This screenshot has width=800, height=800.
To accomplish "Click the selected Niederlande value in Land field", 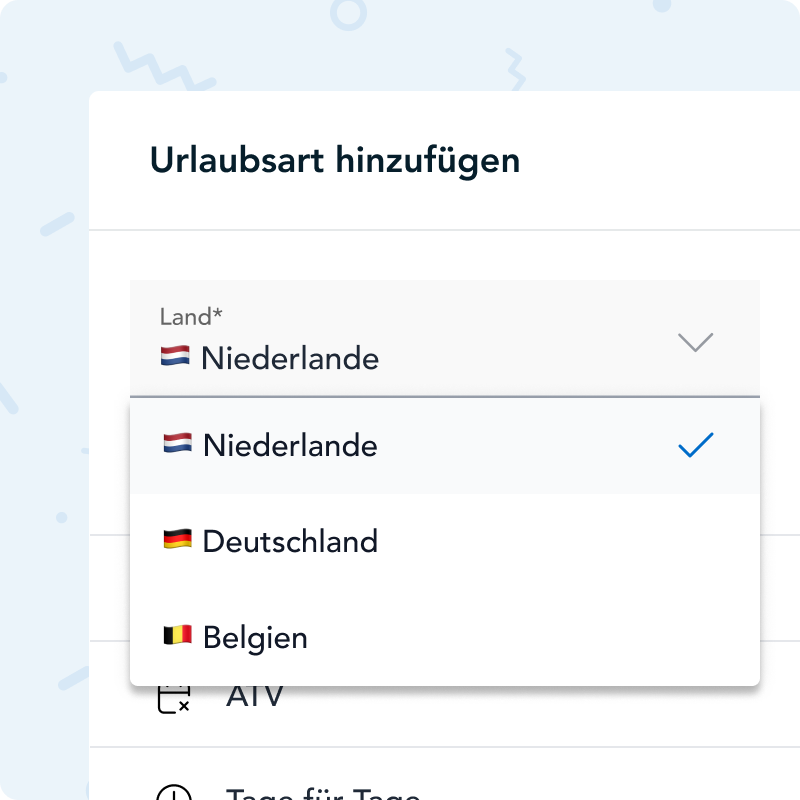I will [x=290, y=357].
